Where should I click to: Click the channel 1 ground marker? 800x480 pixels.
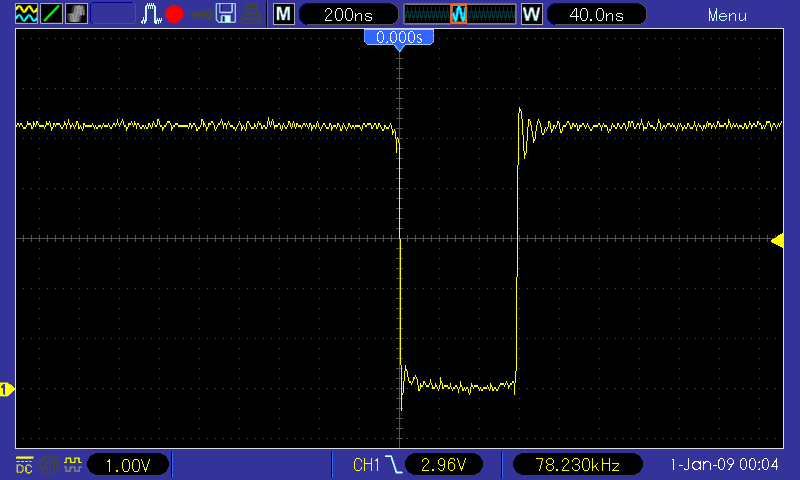6,389
